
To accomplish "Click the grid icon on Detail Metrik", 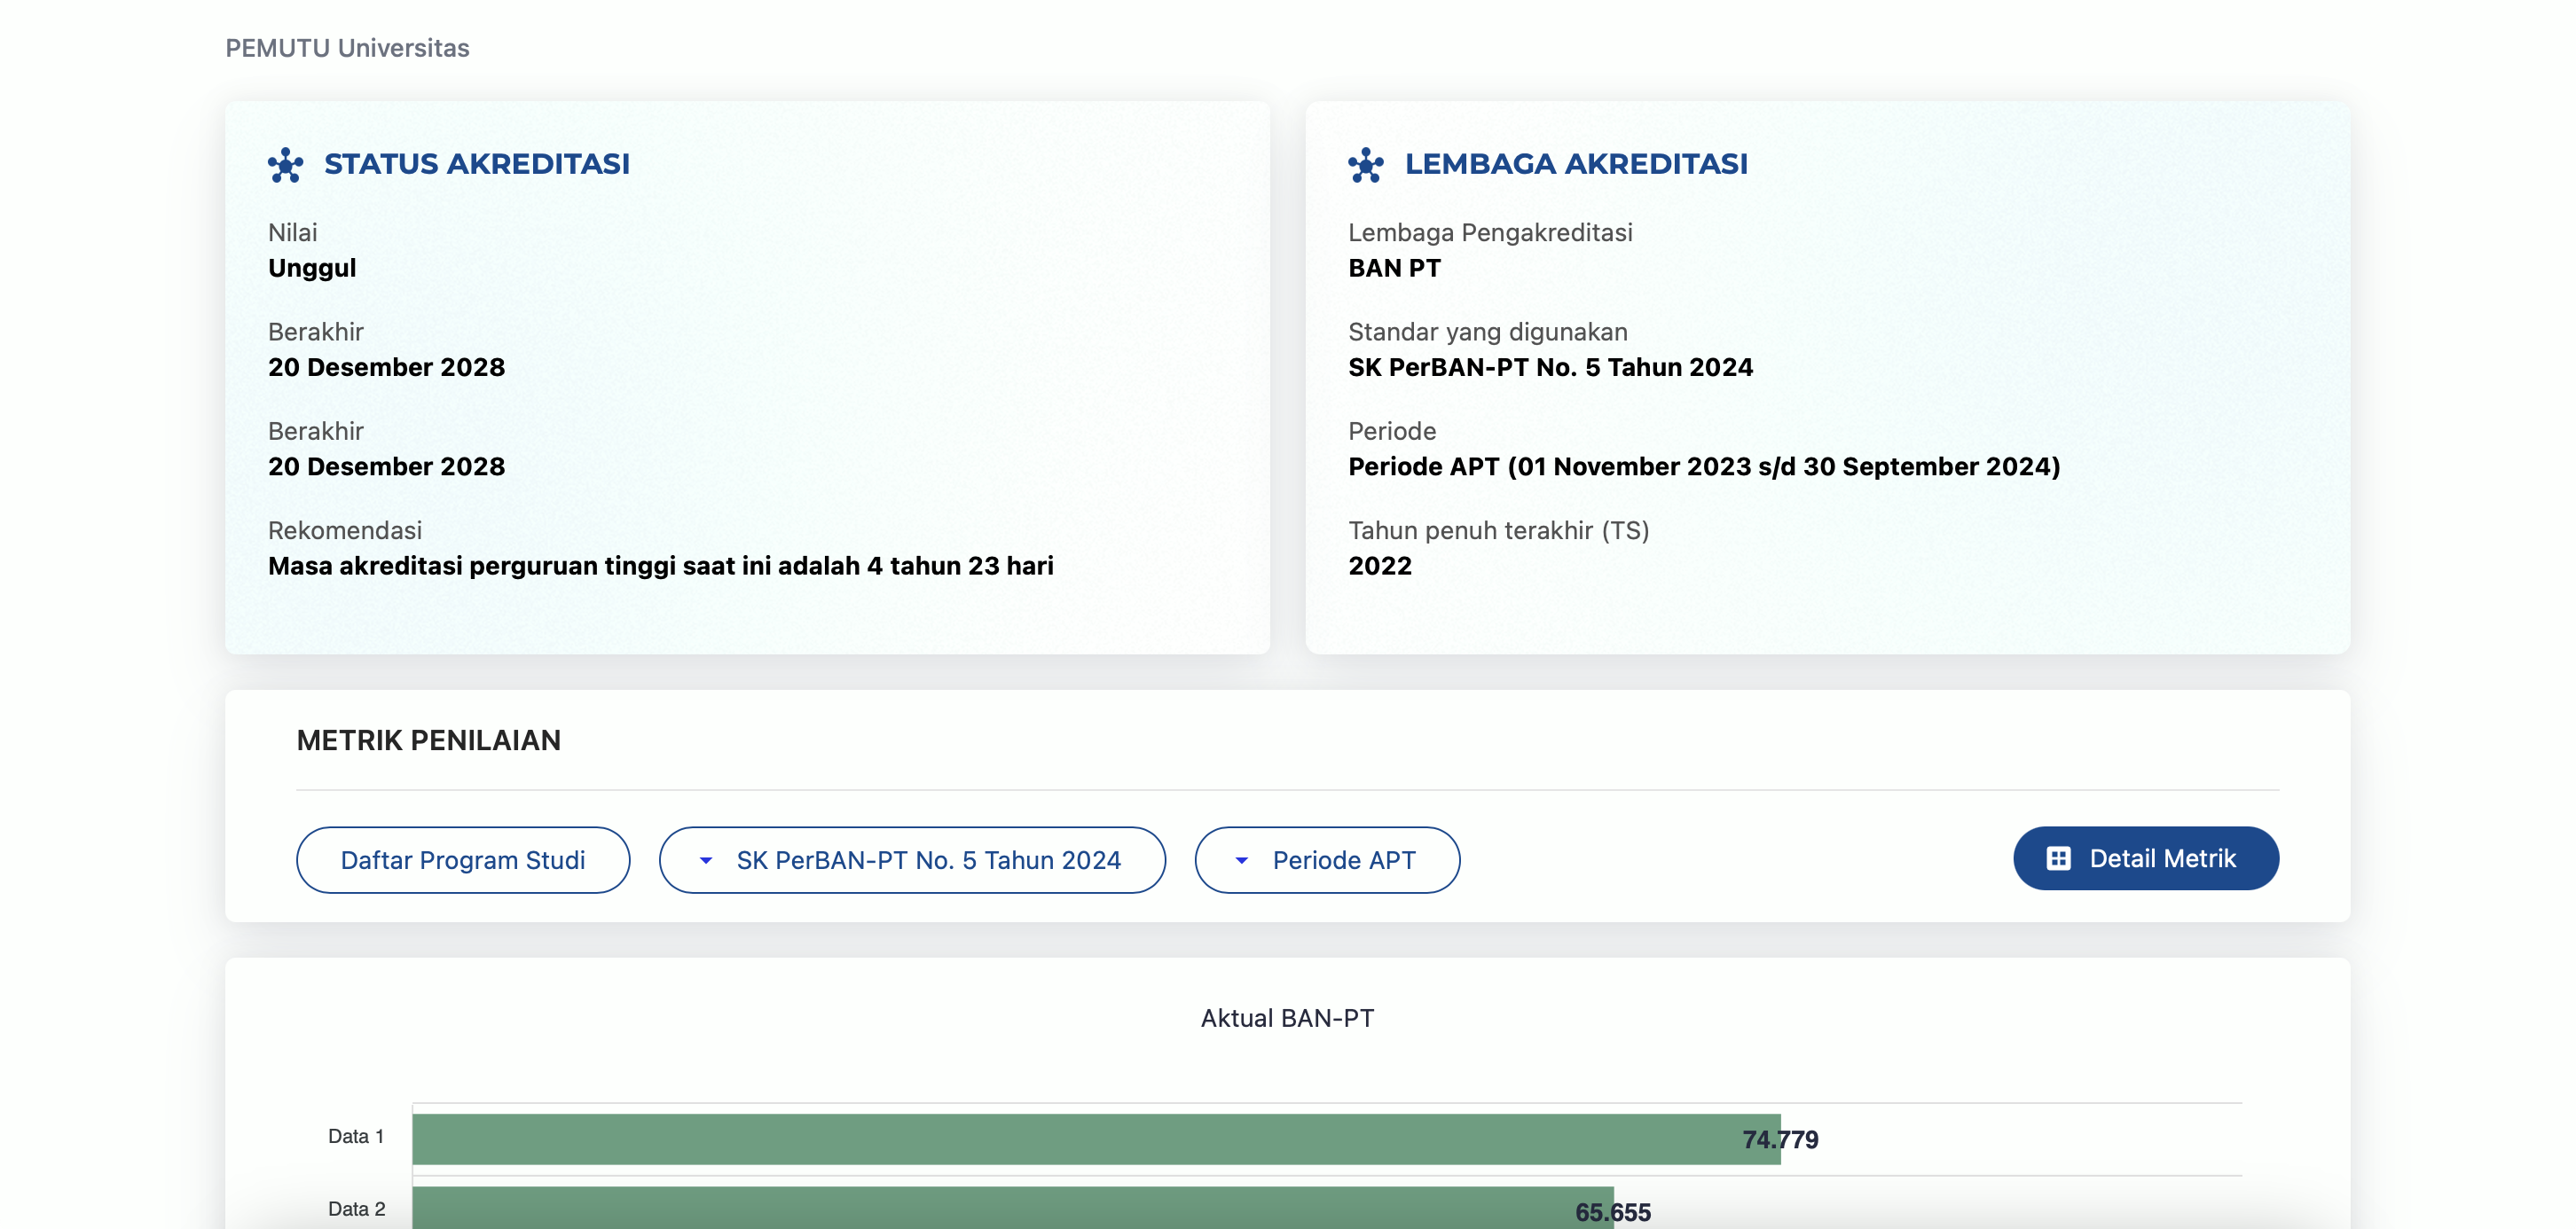I will tap(2058, 858).
